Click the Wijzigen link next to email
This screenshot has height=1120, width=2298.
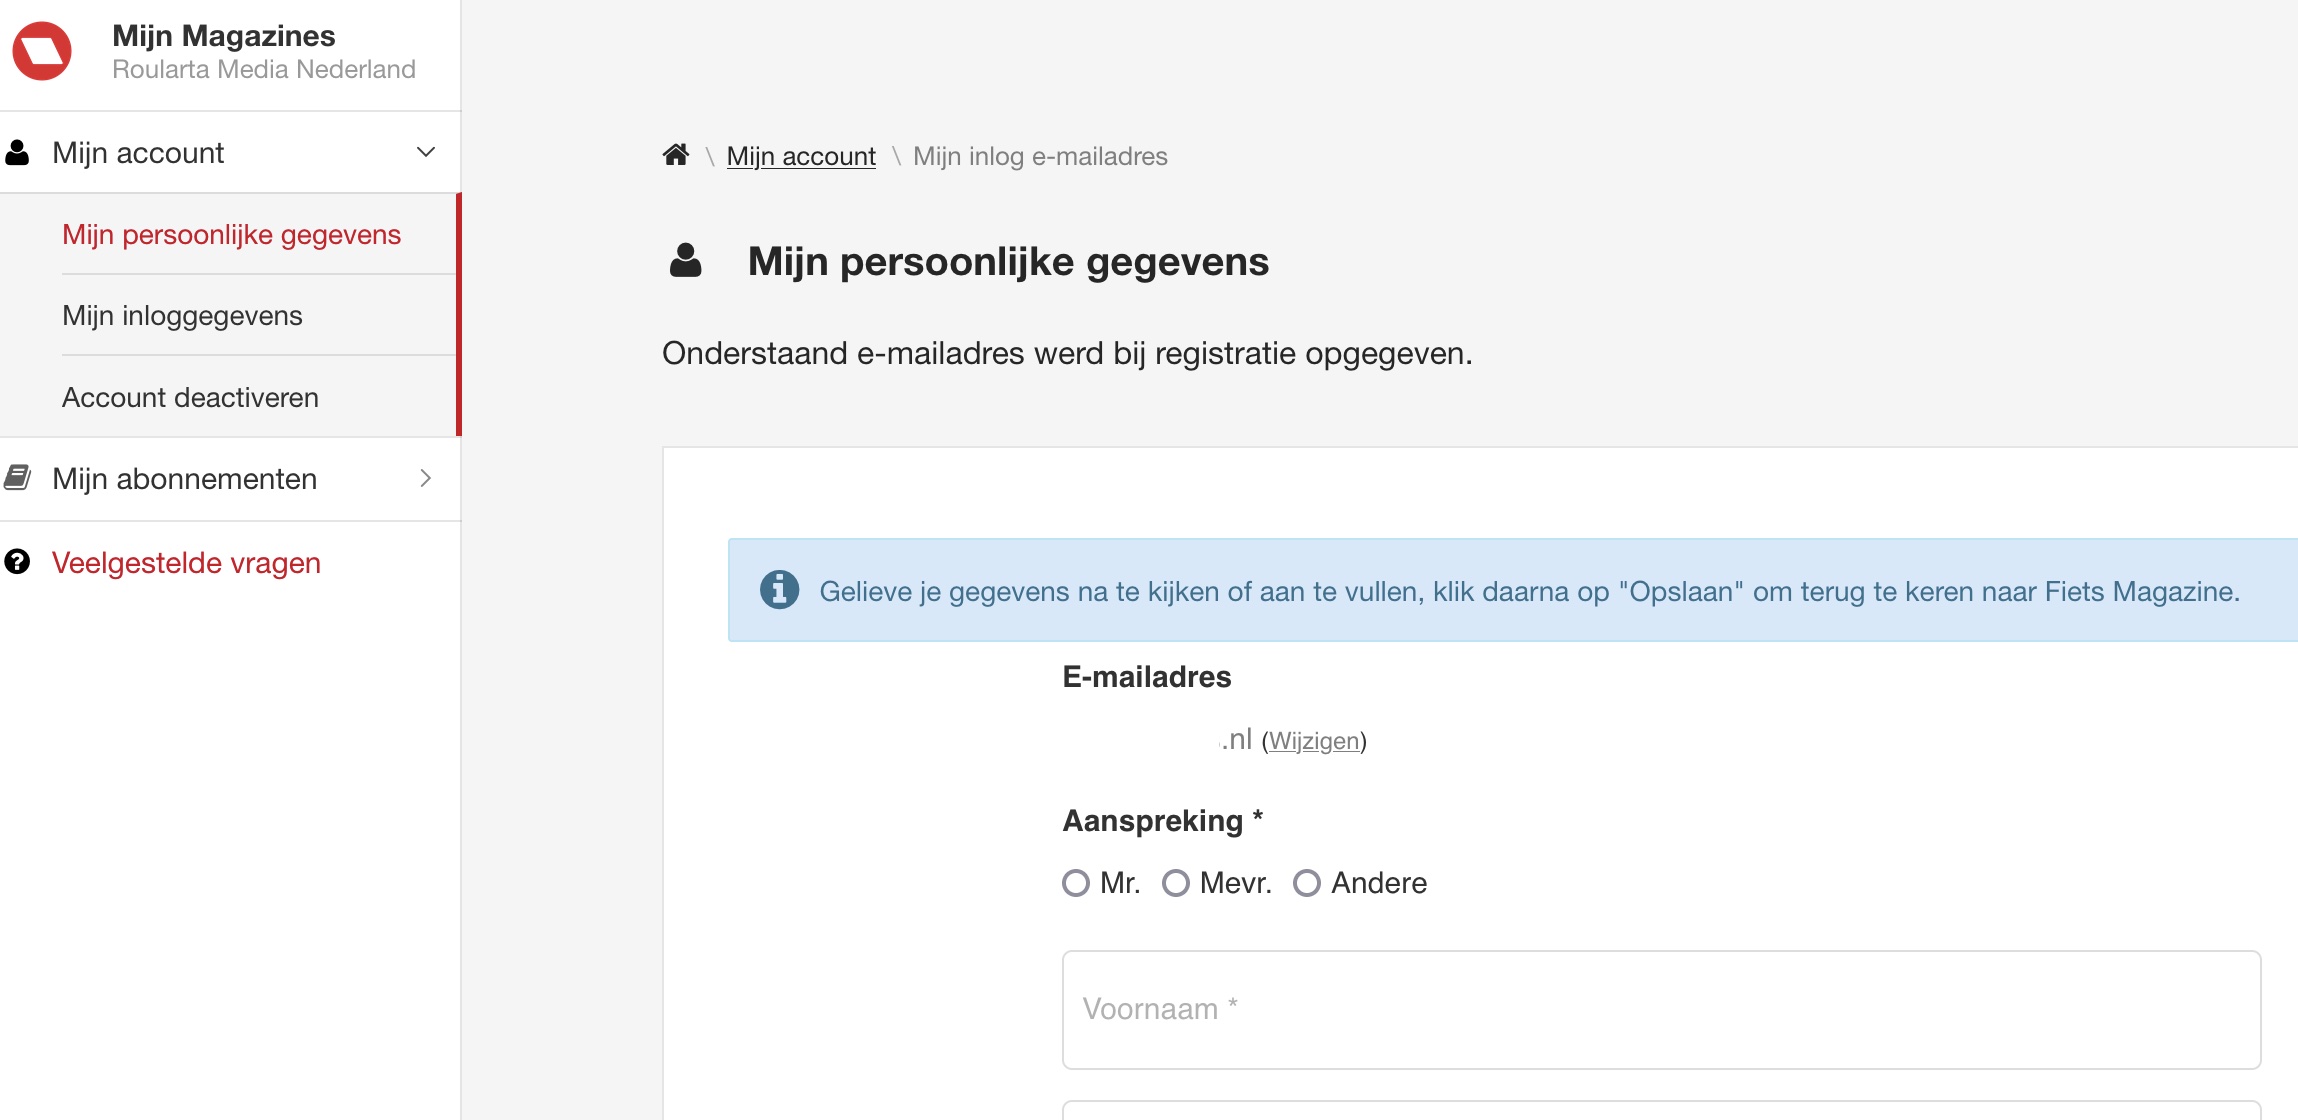pos(1313,741)
